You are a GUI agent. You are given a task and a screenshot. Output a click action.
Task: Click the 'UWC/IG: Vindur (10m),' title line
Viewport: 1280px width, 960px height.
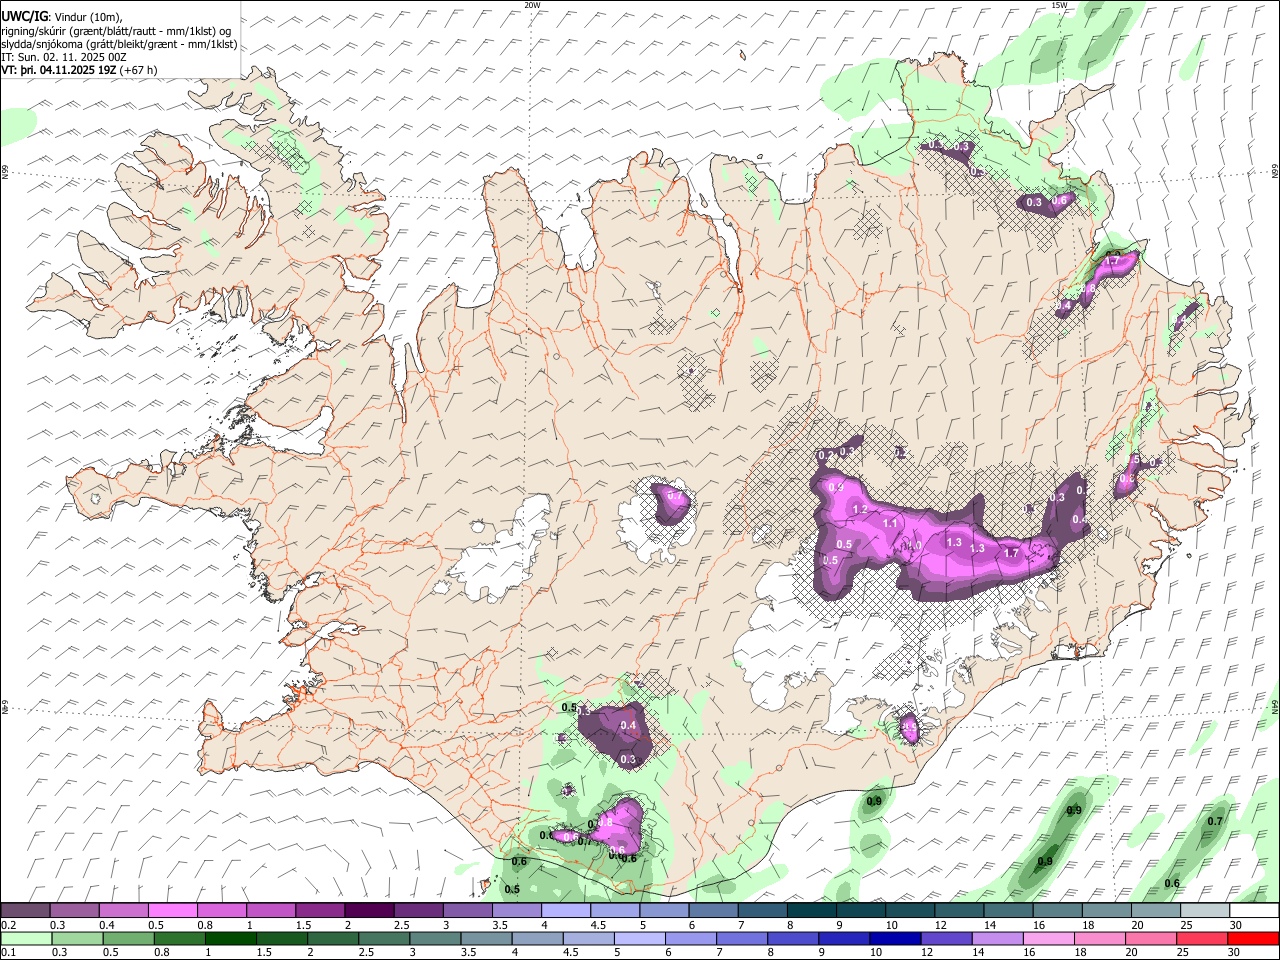61,17
